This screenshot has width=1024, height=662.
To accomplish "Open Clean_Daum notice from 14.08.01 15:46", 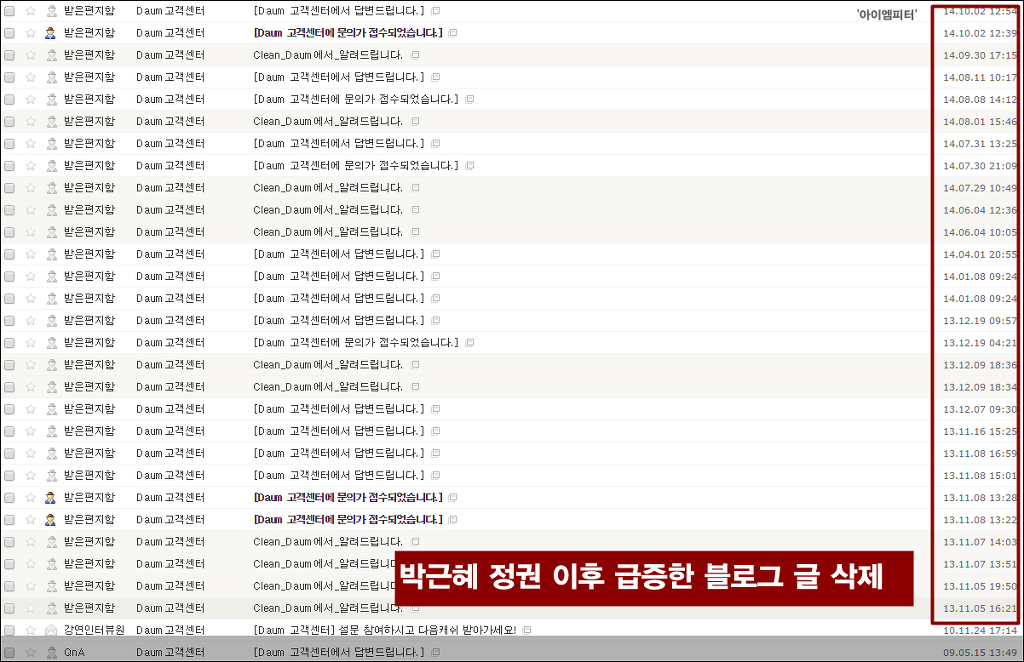I will point(328,121).
